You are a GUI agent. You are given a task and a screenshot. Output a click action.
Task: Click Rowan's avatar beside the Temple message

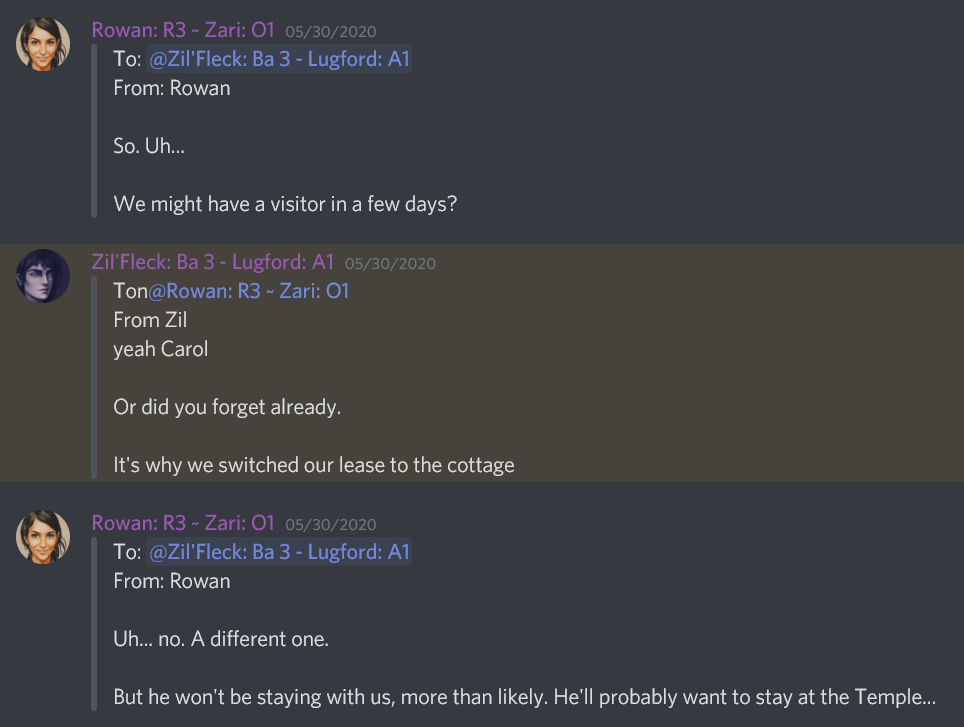click(43, 536)
